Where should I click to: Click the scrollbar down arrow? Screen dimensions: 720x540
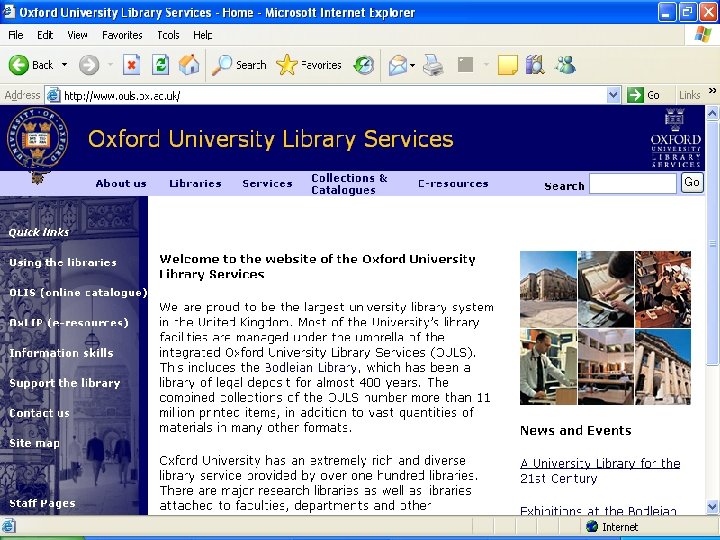point(712,507)
